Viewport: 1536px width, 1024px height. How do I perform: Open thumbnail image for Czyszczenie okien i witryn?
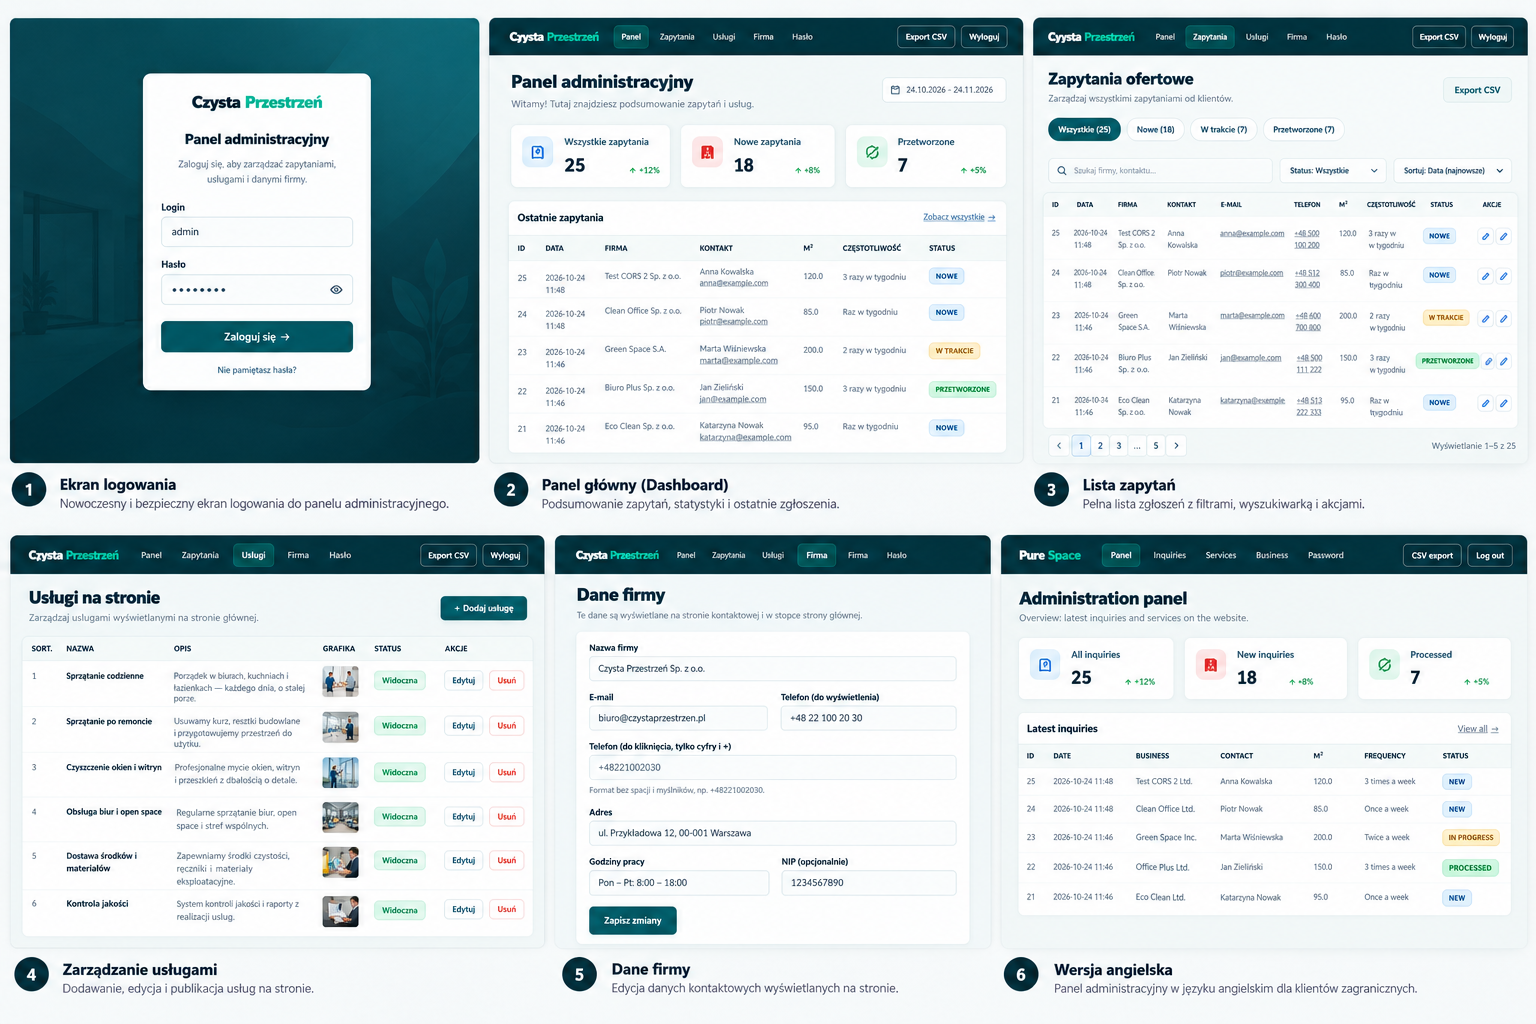[x=340, y=773]
